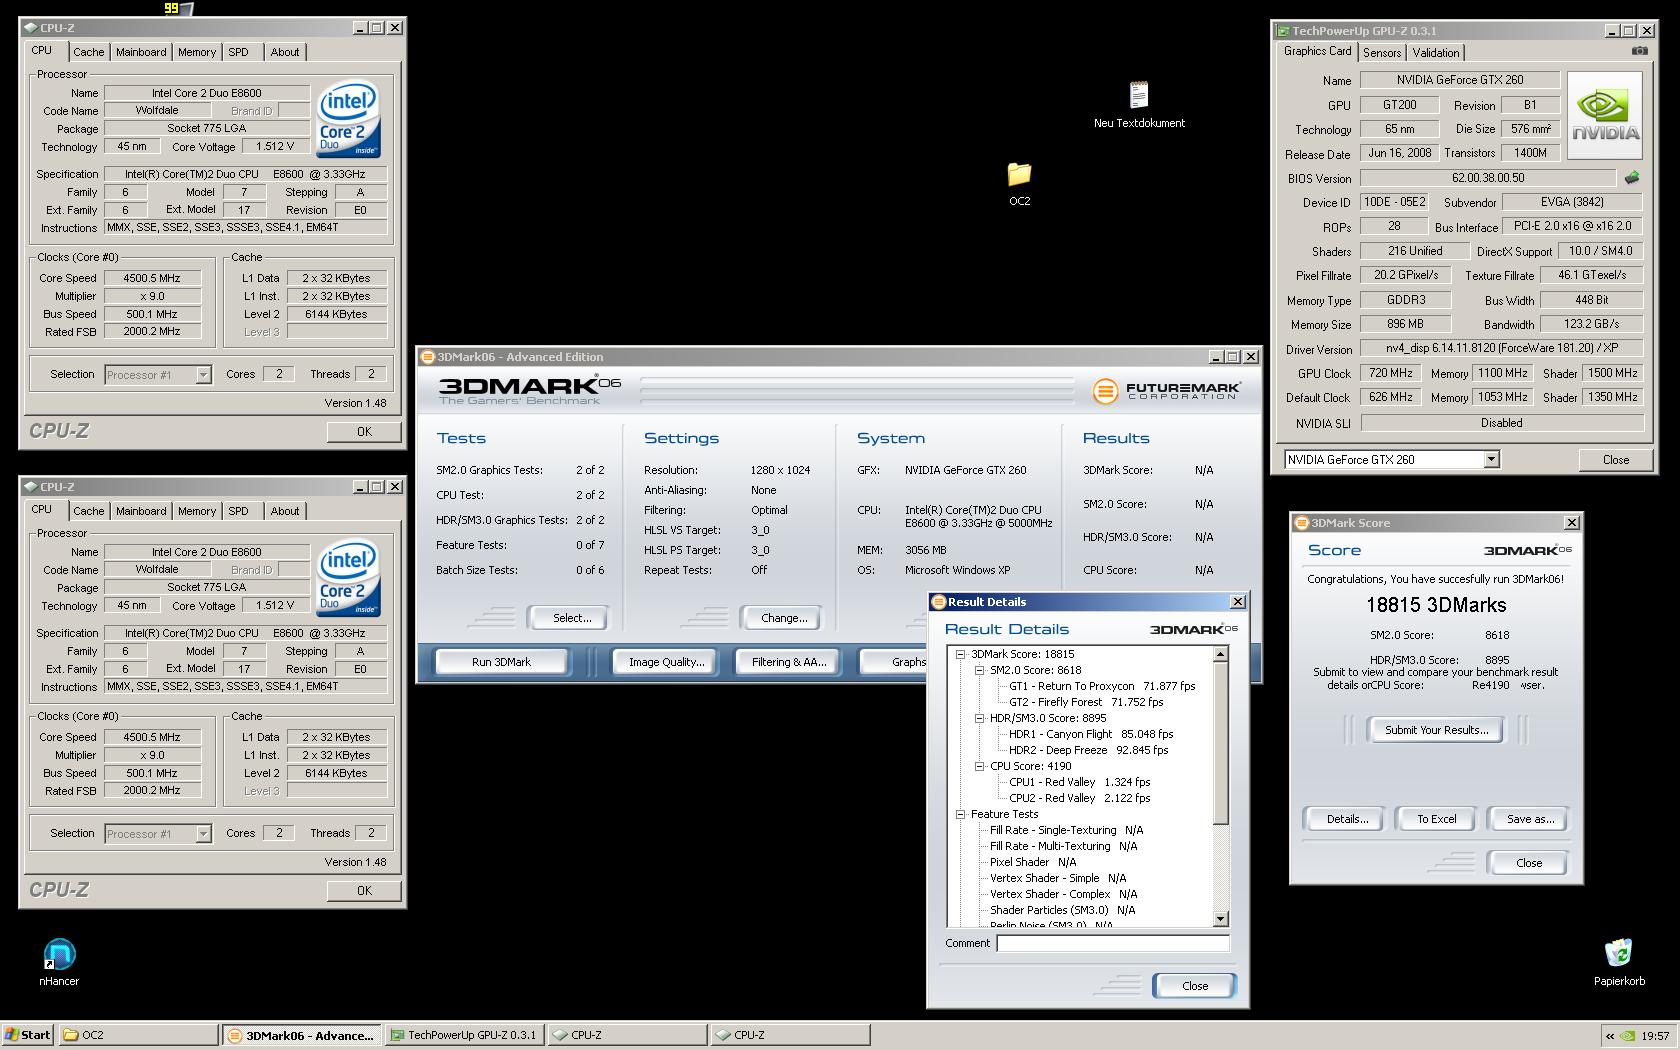Click the Comment input field
Viewport: 1680px width, 1050px height.
pyautogui.click(x=1112, y=943)
